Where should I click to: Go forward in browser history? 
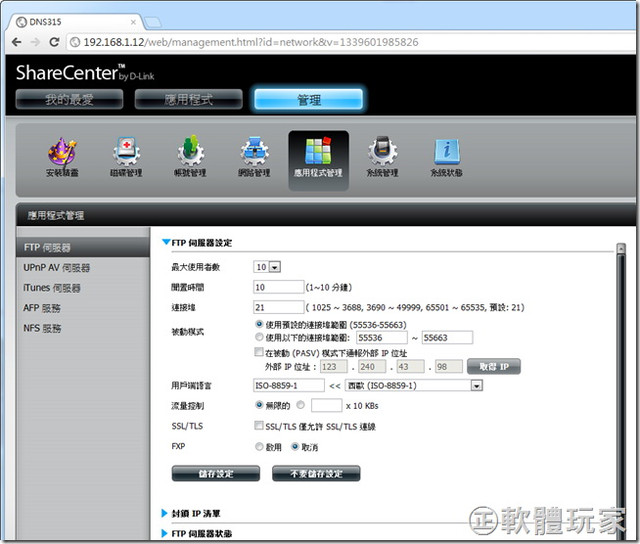tap(36, 42)
